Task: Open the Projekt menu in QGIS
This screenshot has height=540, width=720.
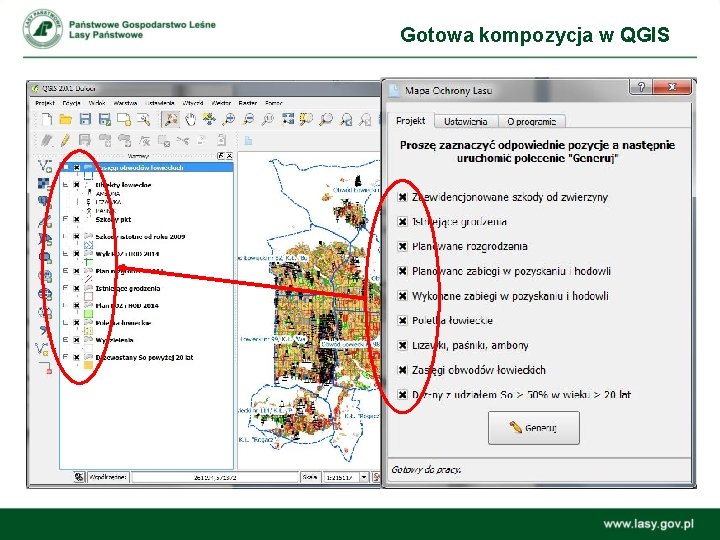Action: point(45,103)
